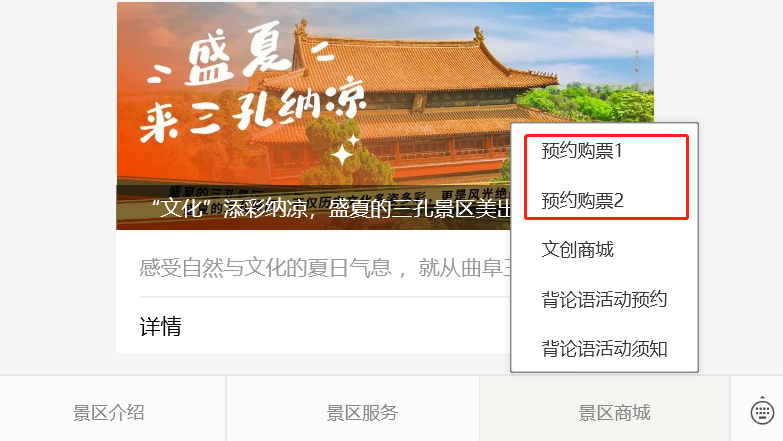783x441 pixels.
Task: Open 背论语活动须知 from the popup menu
Action: [x=604, y=349]
